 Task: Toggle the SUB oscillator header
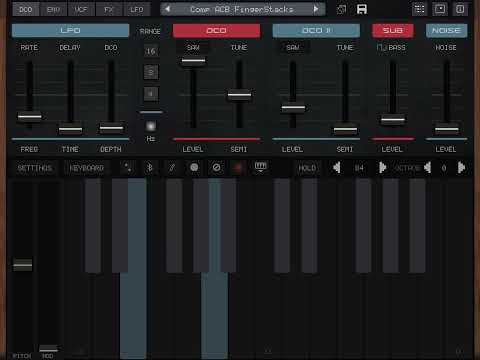click(393, 30)
